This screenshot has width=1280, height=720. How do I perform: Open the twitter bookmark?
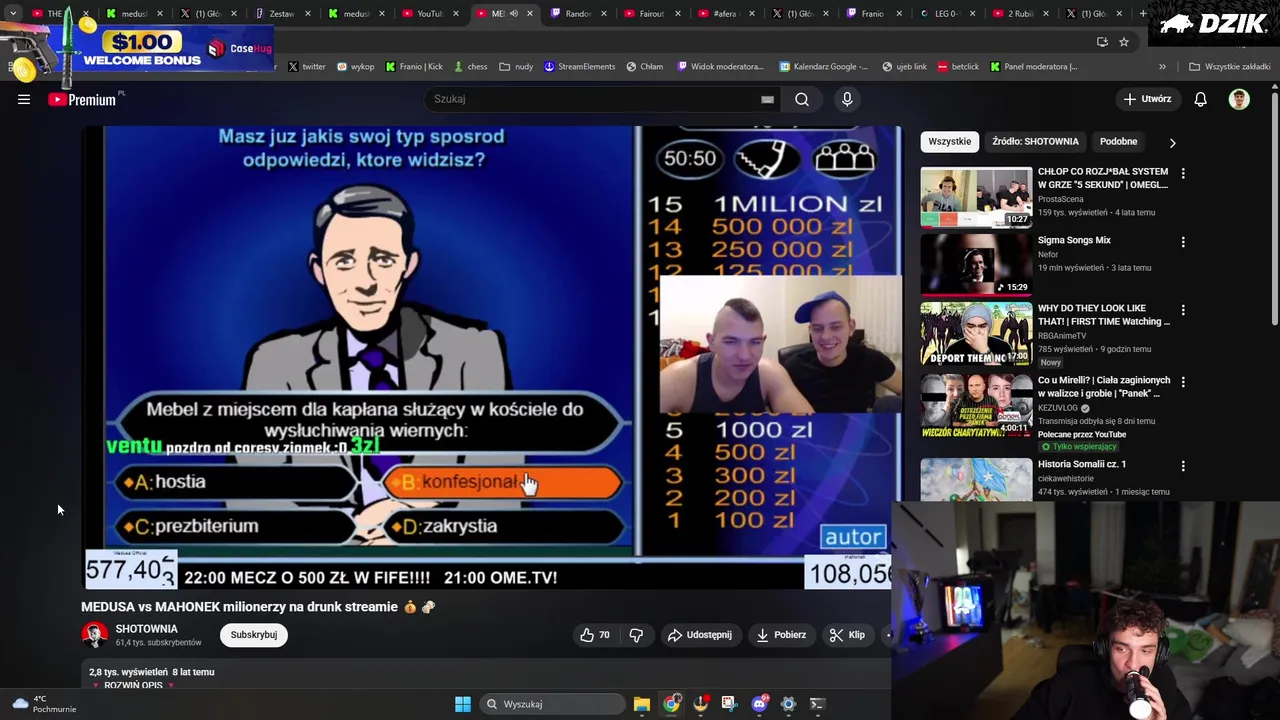[306, 67]
